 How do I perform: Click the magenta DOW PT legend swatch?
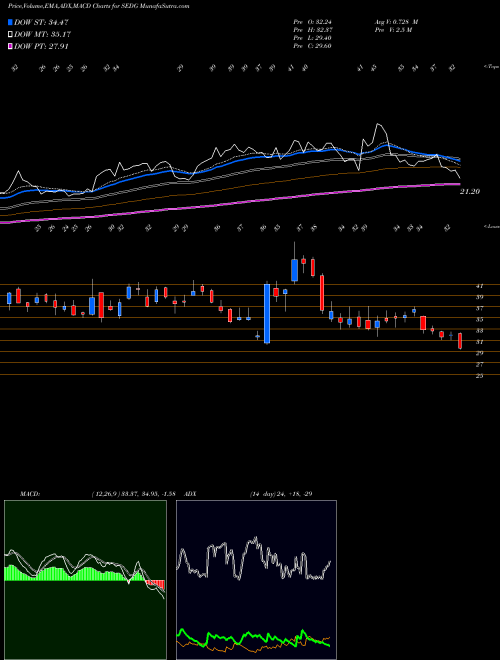[11, 46]
